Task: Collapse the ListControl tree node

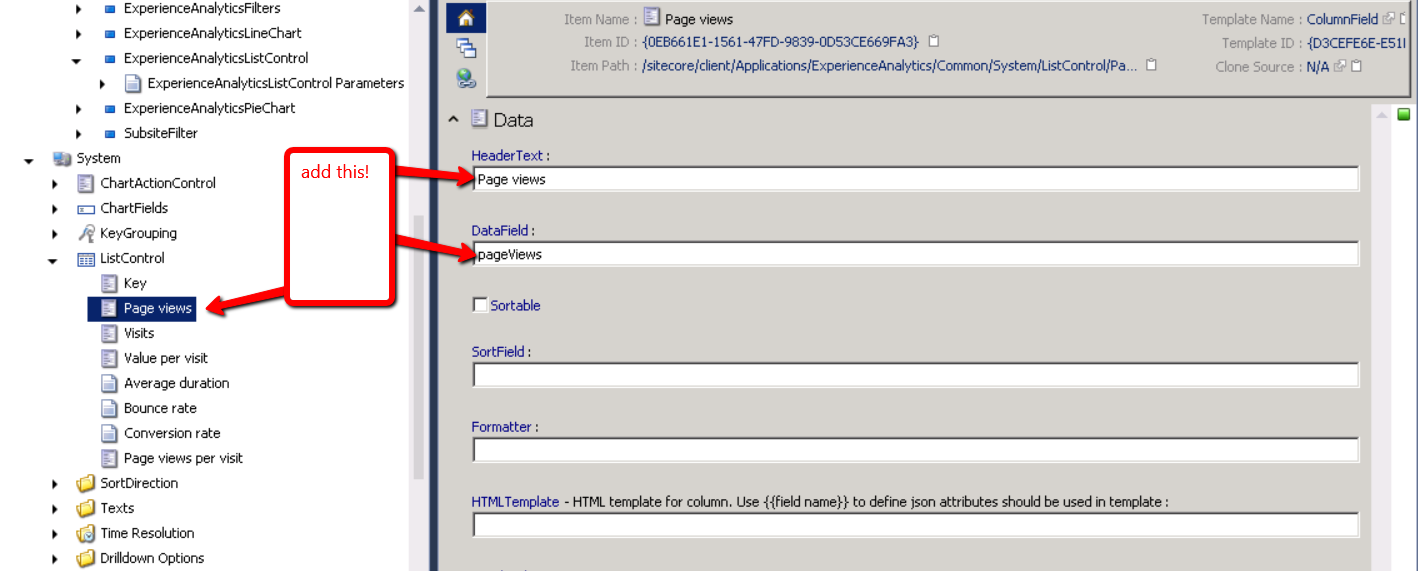Action: pos(54,259)
